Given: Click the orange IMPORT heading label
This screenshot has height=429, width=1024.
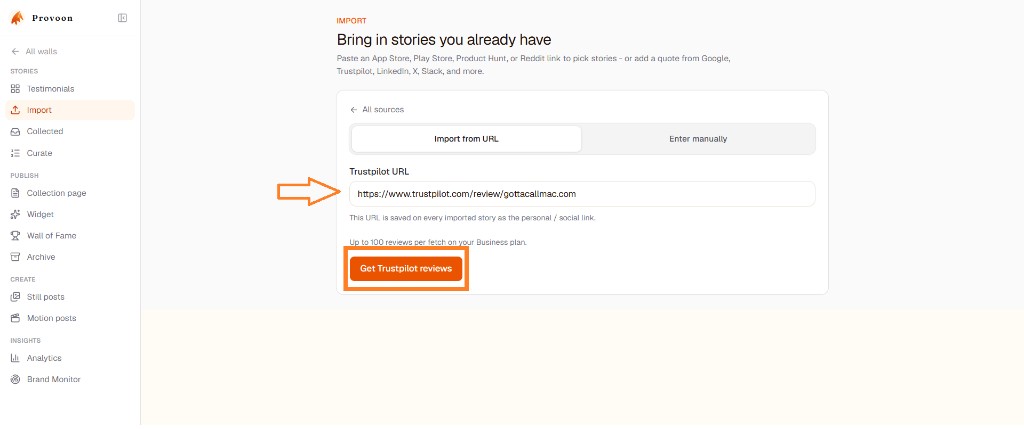Looking at the screenshot, I should click(351, 21).
